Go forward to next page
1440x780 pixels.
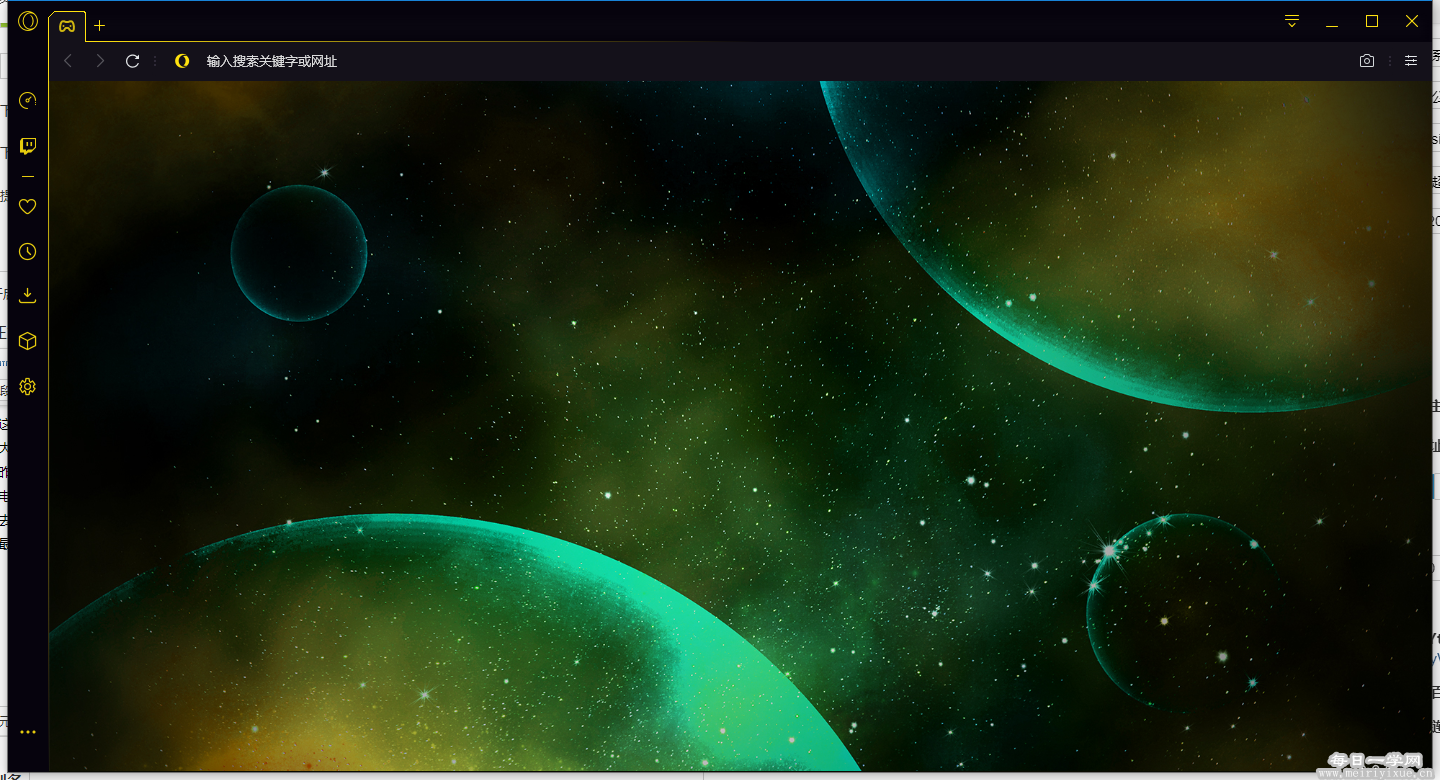[100, 61]
